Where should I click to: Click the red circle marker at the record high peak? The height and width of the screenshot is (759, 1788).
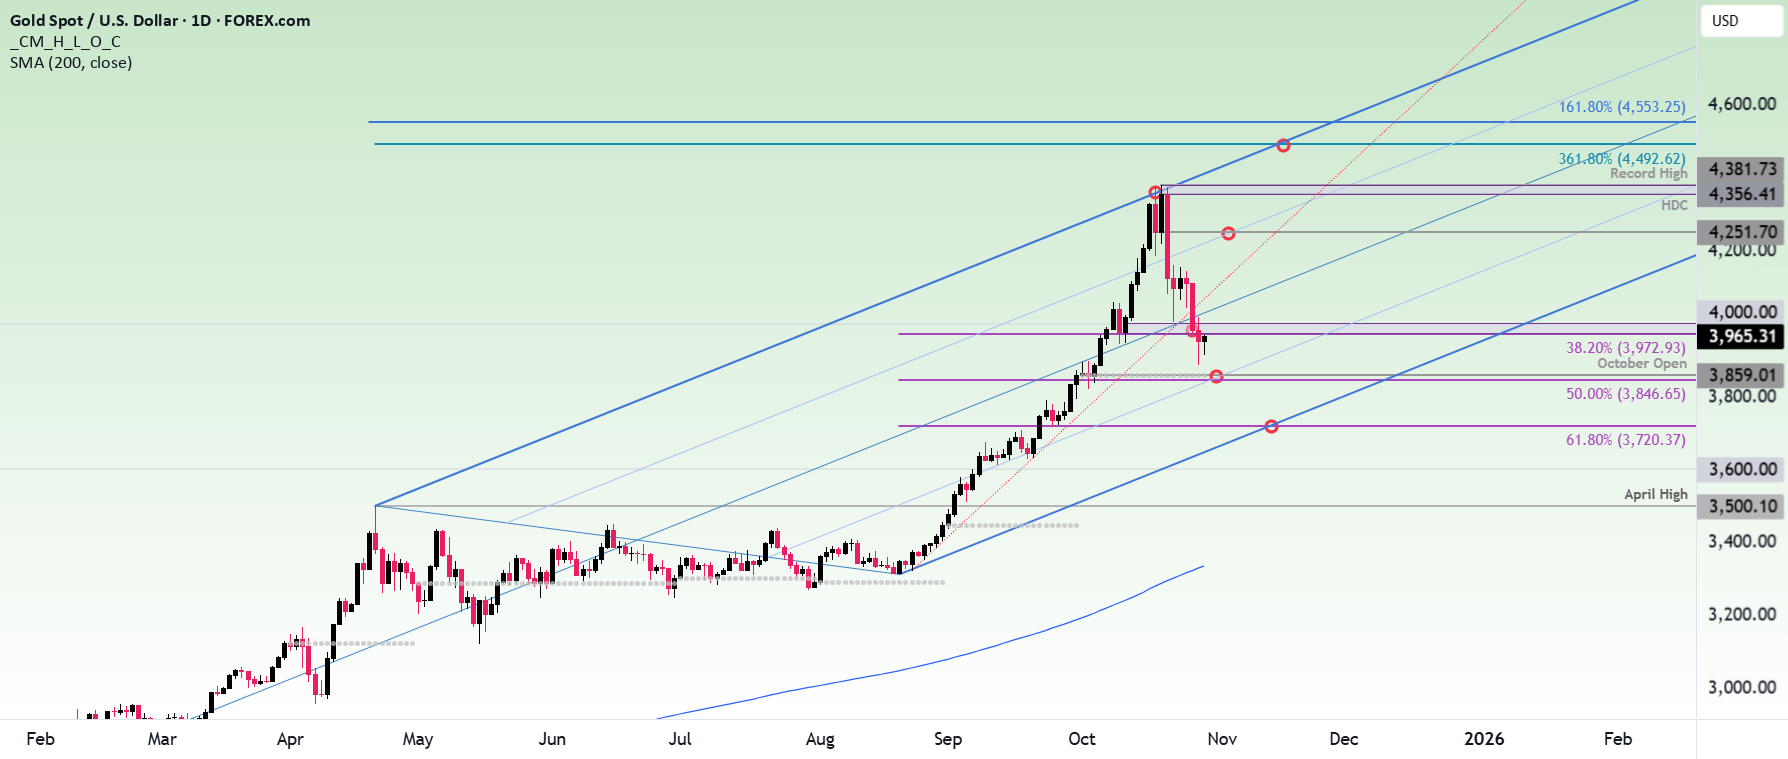click(x=1155, y=192)
